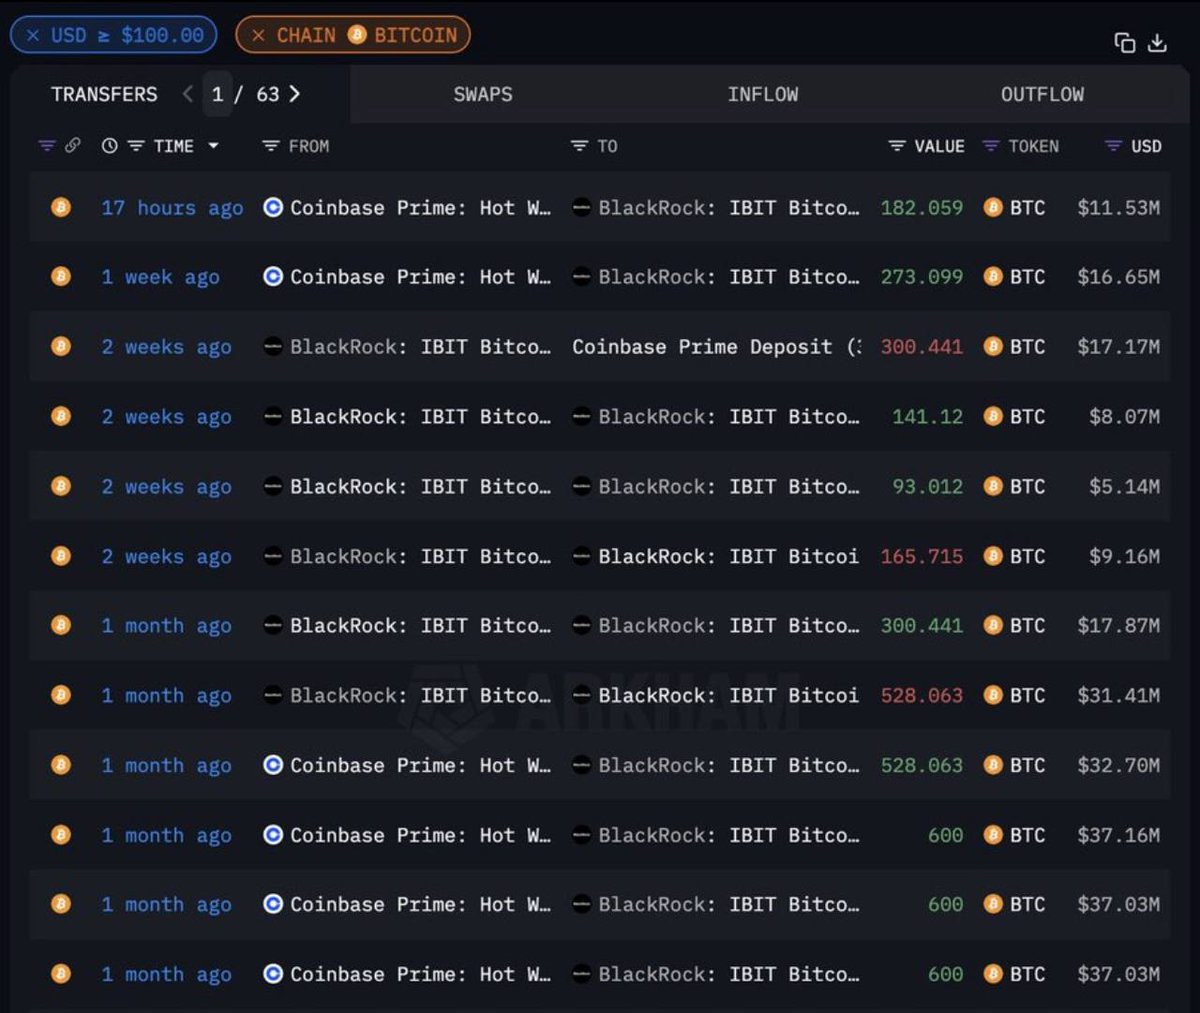Image resolution: width=1200 pixels, height=1013 pixels.
Task: Copy the transfers table with the copy icon
Action: click(x=1125, y=42)
